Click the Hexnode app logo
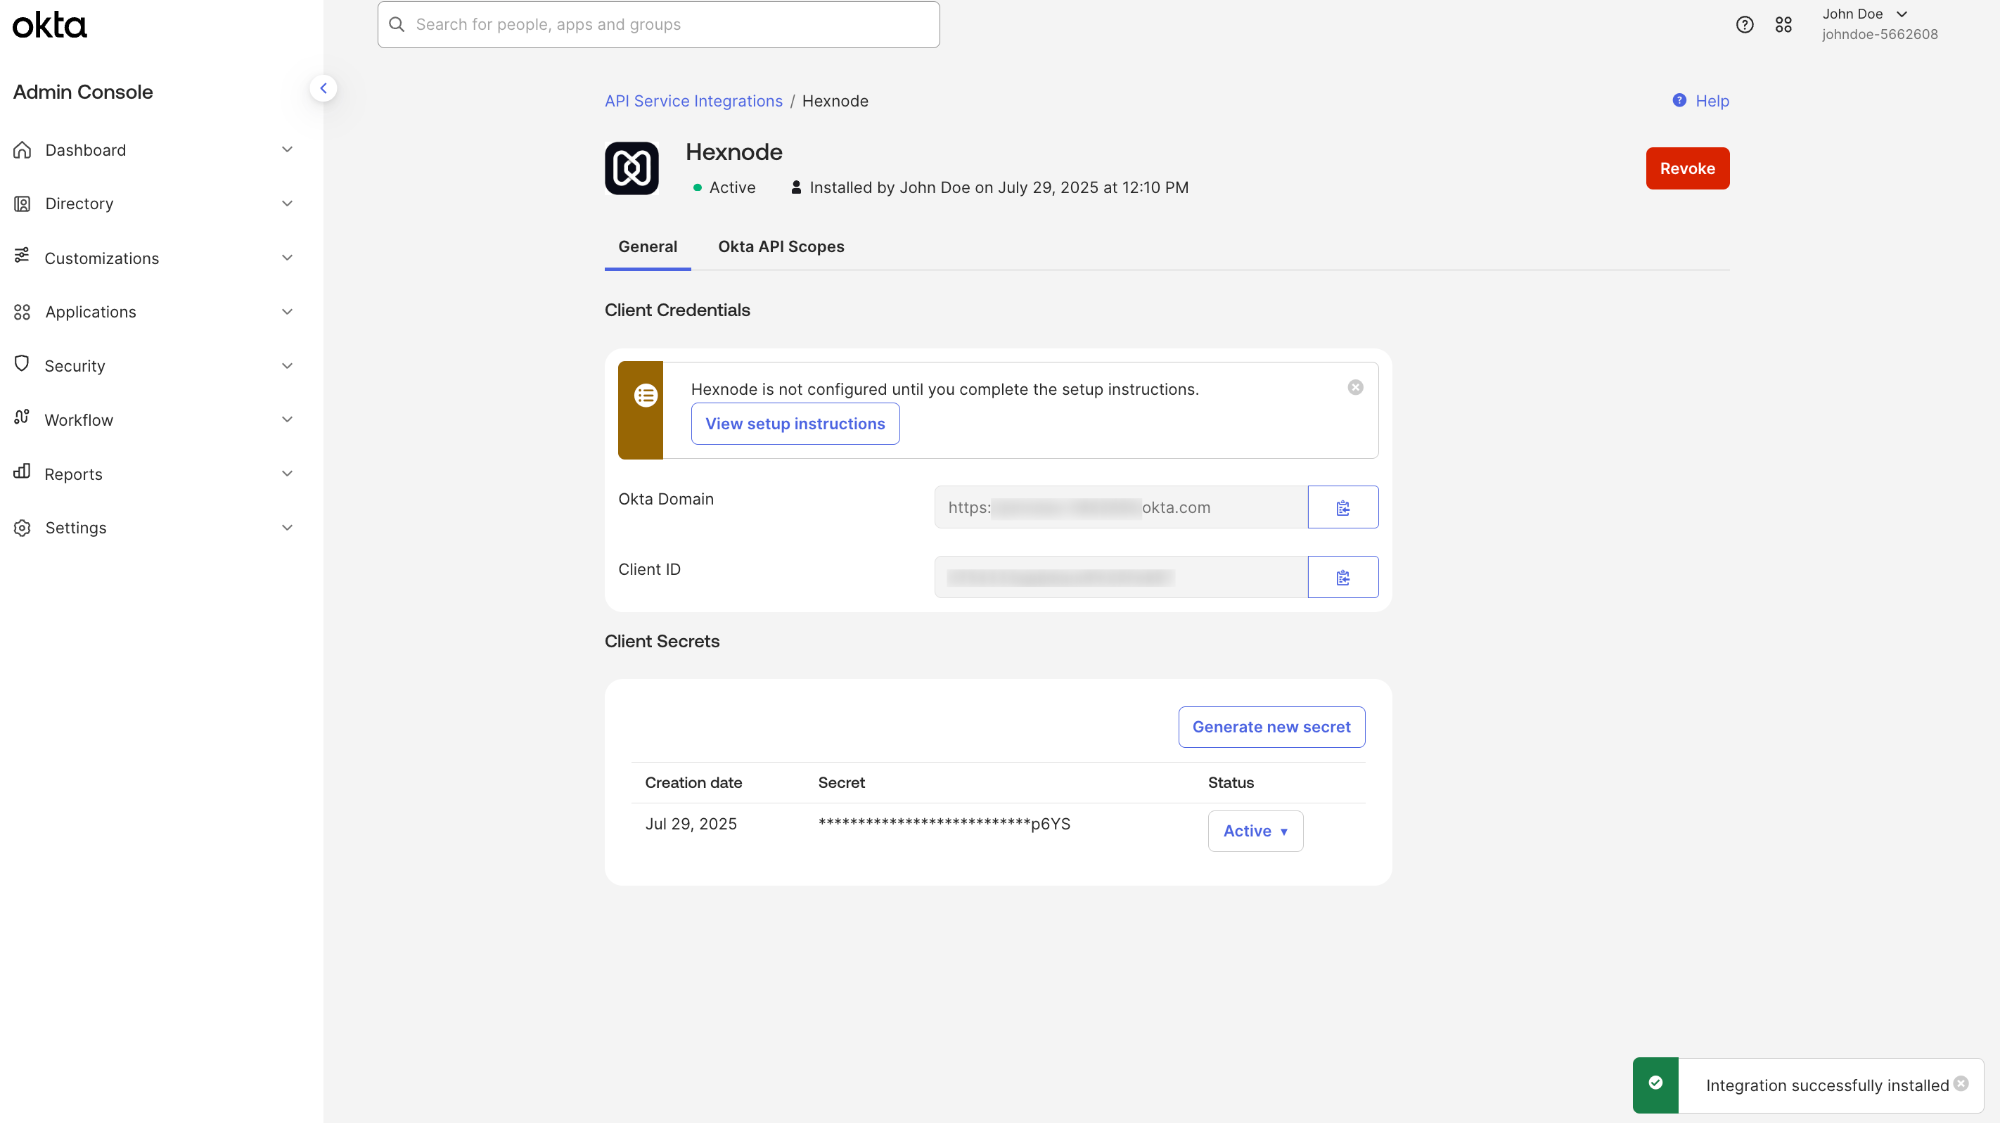This screenshot has width=2000, height=1123. pyautogui.click(x=632, y=168)
